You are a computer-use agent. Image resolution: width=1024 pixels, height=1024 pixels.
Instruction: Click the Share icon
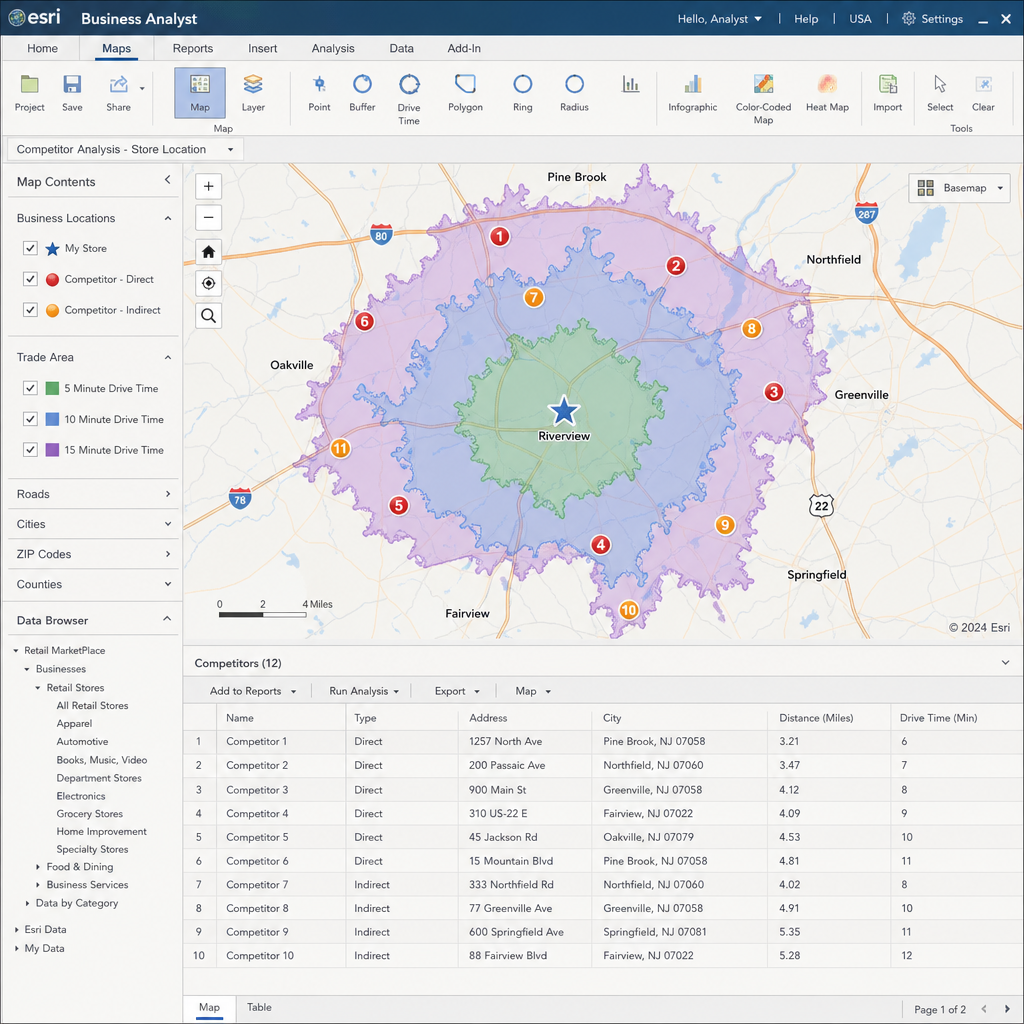coord(118,93)
